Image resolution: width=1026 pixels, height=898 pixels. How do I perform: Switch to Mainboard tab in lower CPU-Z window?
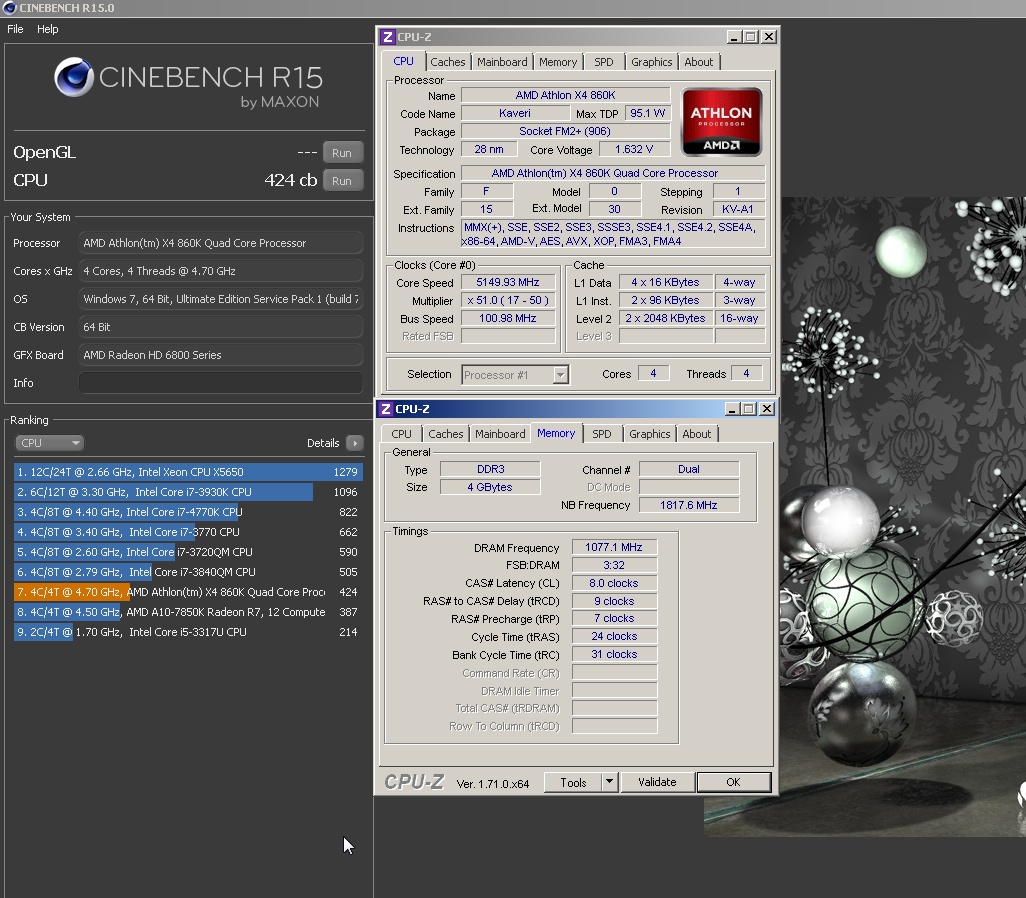click(500, 434)
